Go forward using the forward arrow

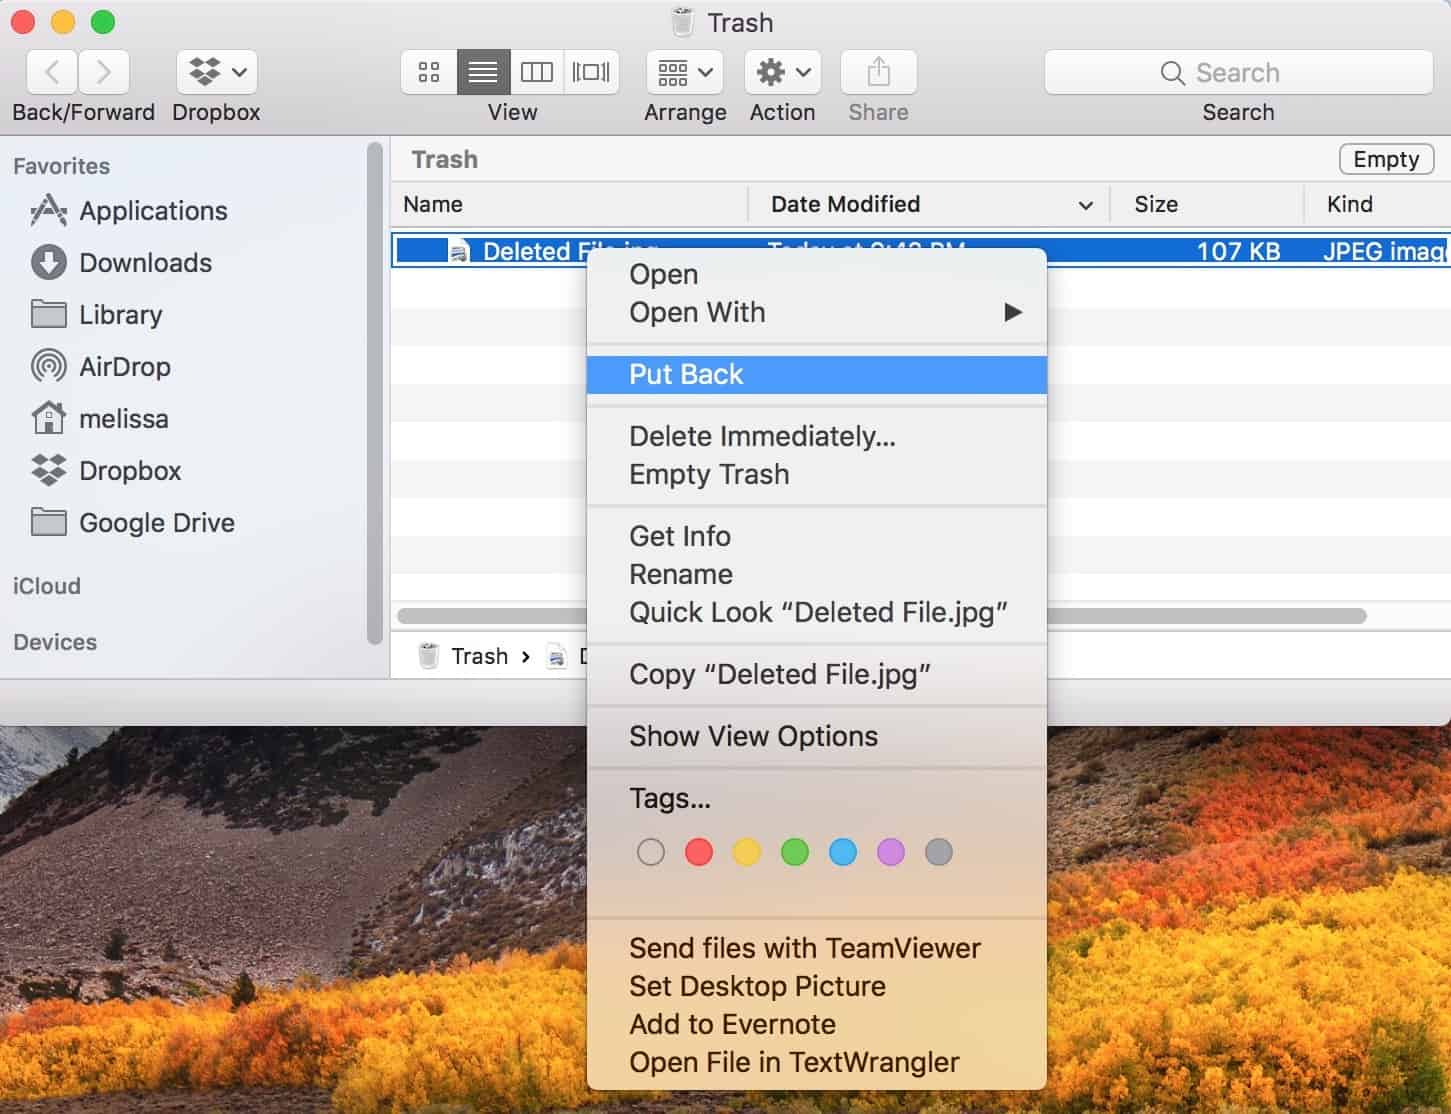click(x=104, y=72)
